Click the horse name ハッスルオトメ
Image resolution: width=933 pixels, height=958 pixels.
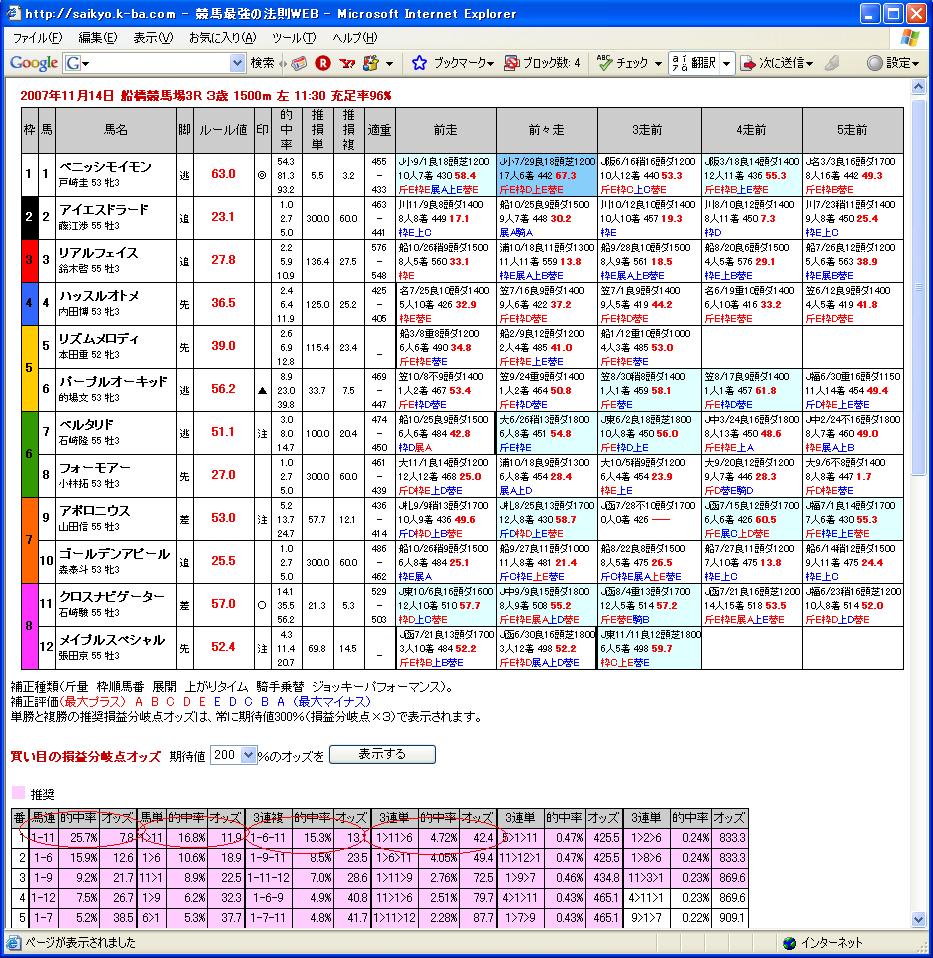[99, 296]
